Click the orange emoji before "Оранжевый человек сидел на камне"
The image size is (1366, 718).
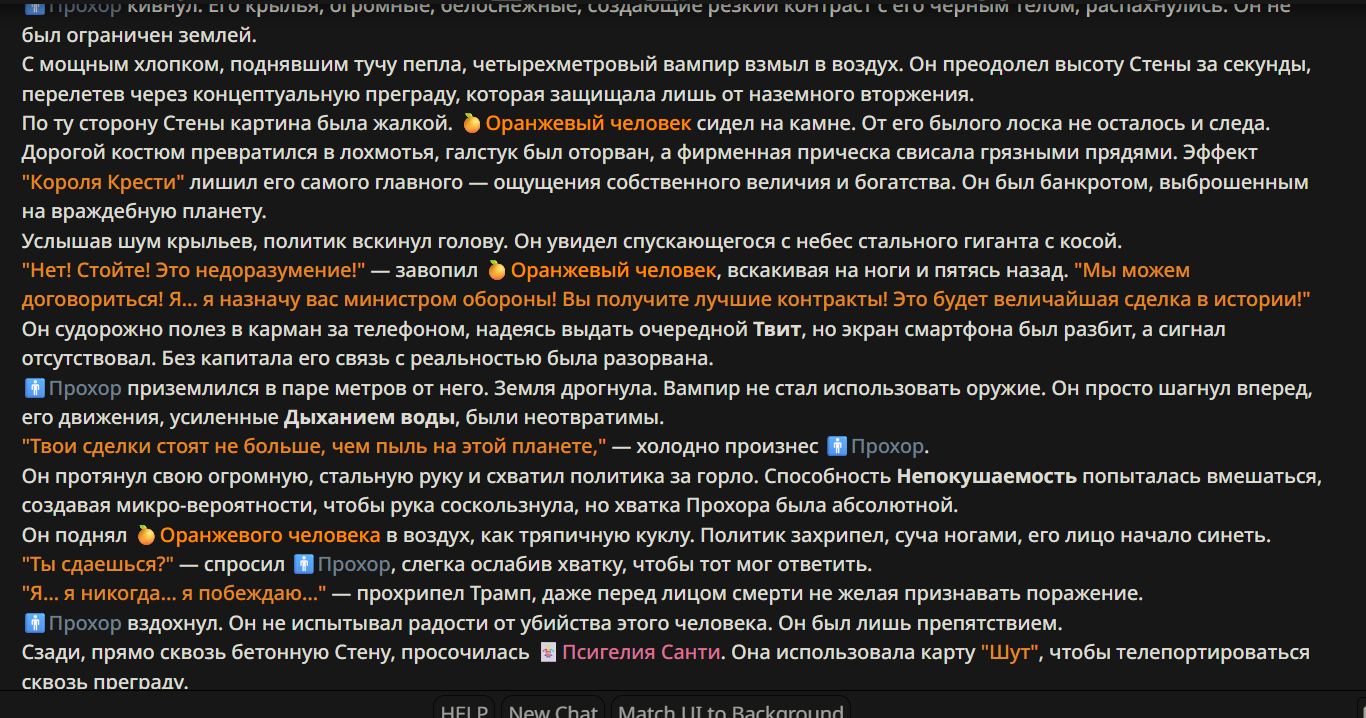coord(472,124)
